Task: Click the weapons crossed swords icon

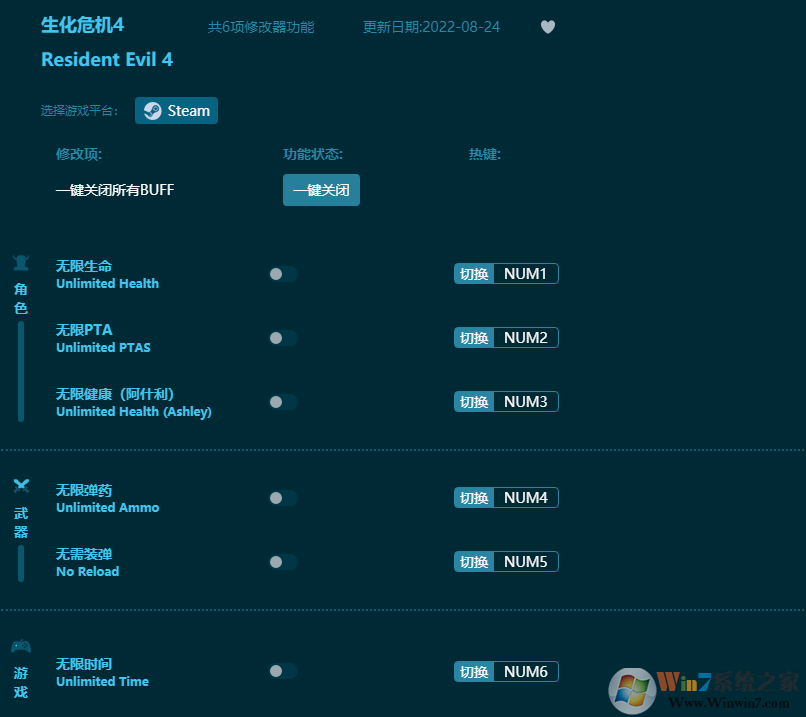Action: coord(21,486)
